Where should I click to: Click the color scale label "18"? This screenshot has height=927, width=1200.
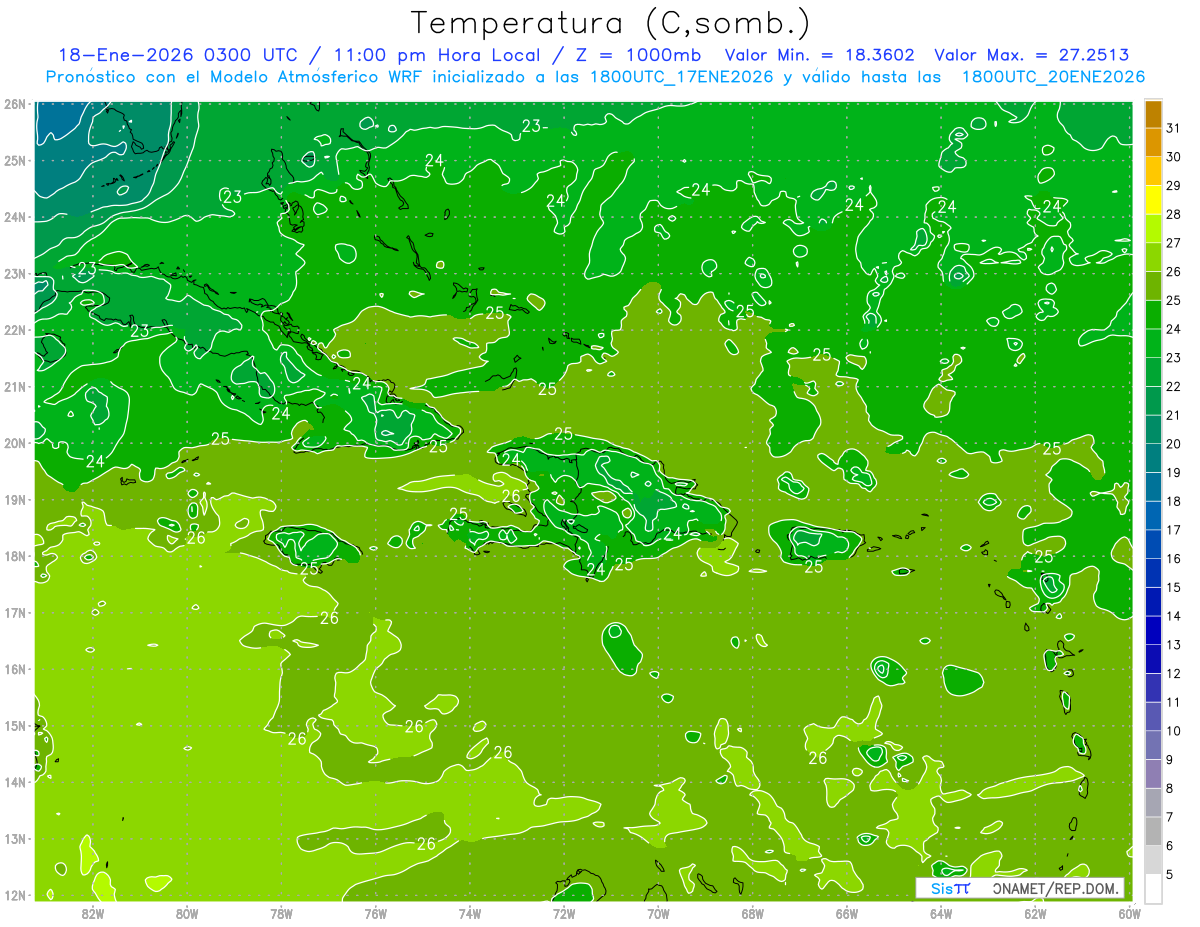pos(1173,501)
